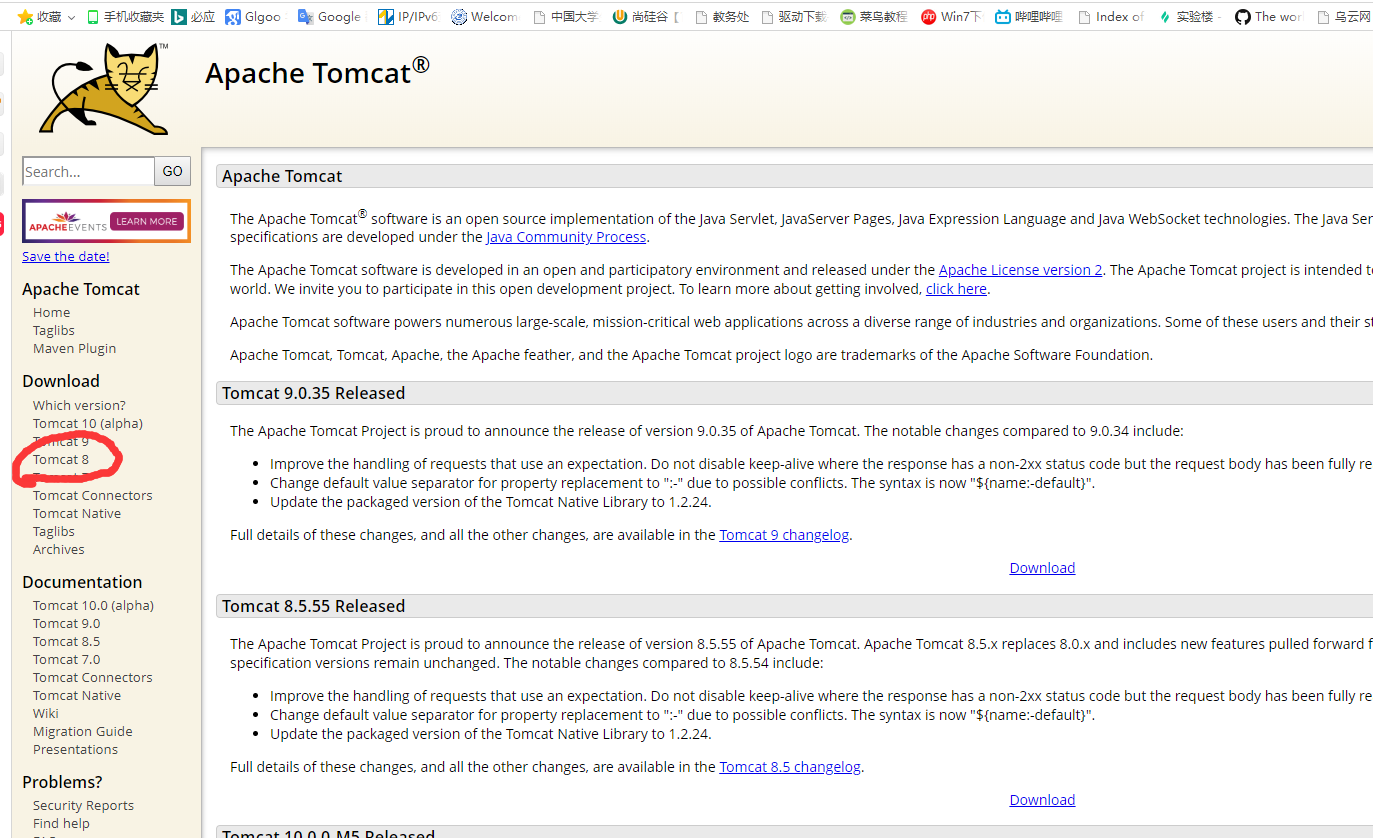This screenshot has width=1373, height=838.
Task: Click the Tomcat cat logo
Action: tap(104, 88)
